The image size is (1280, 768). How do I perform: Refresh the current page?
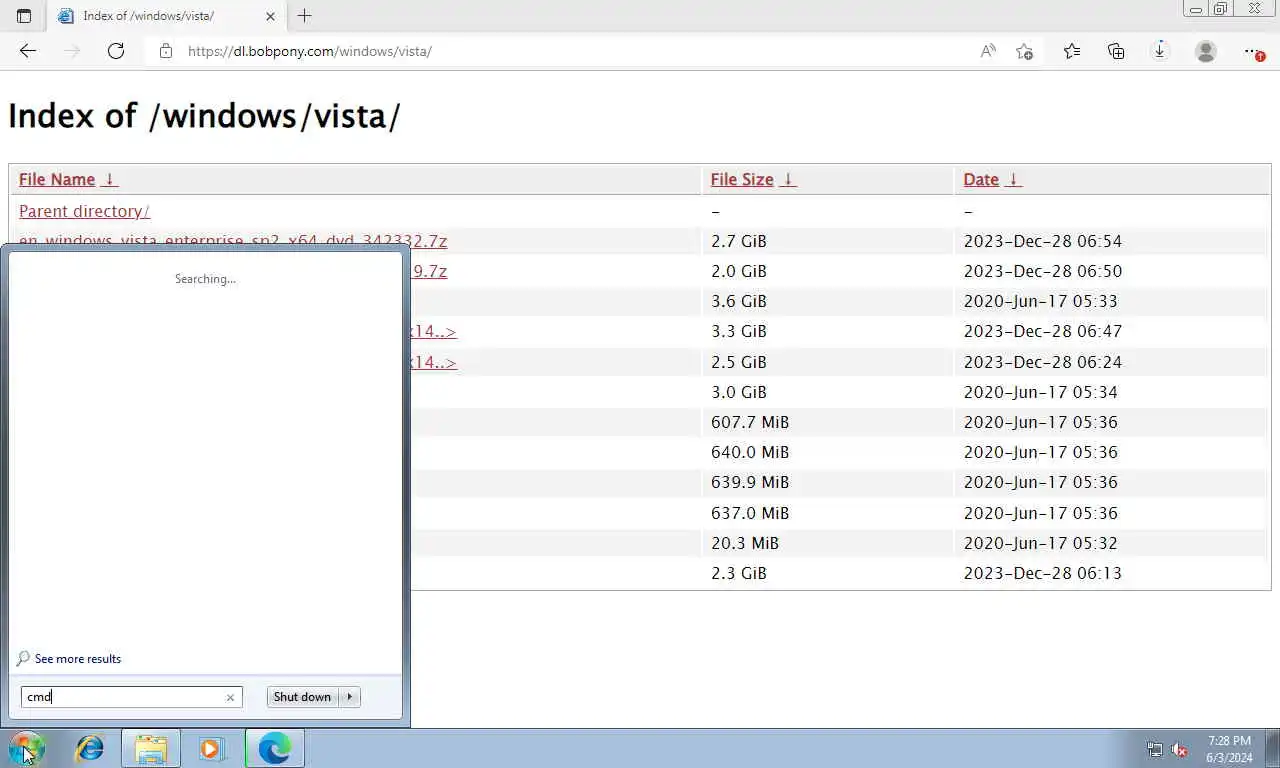[x=116, y=51]
